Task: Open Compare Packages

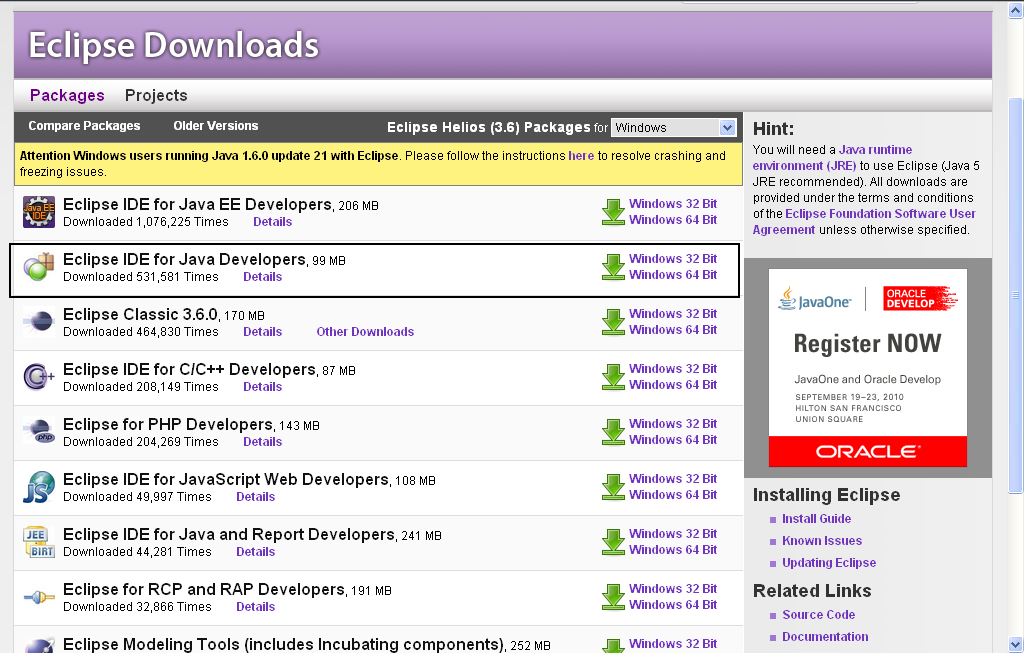Action: 84,125
